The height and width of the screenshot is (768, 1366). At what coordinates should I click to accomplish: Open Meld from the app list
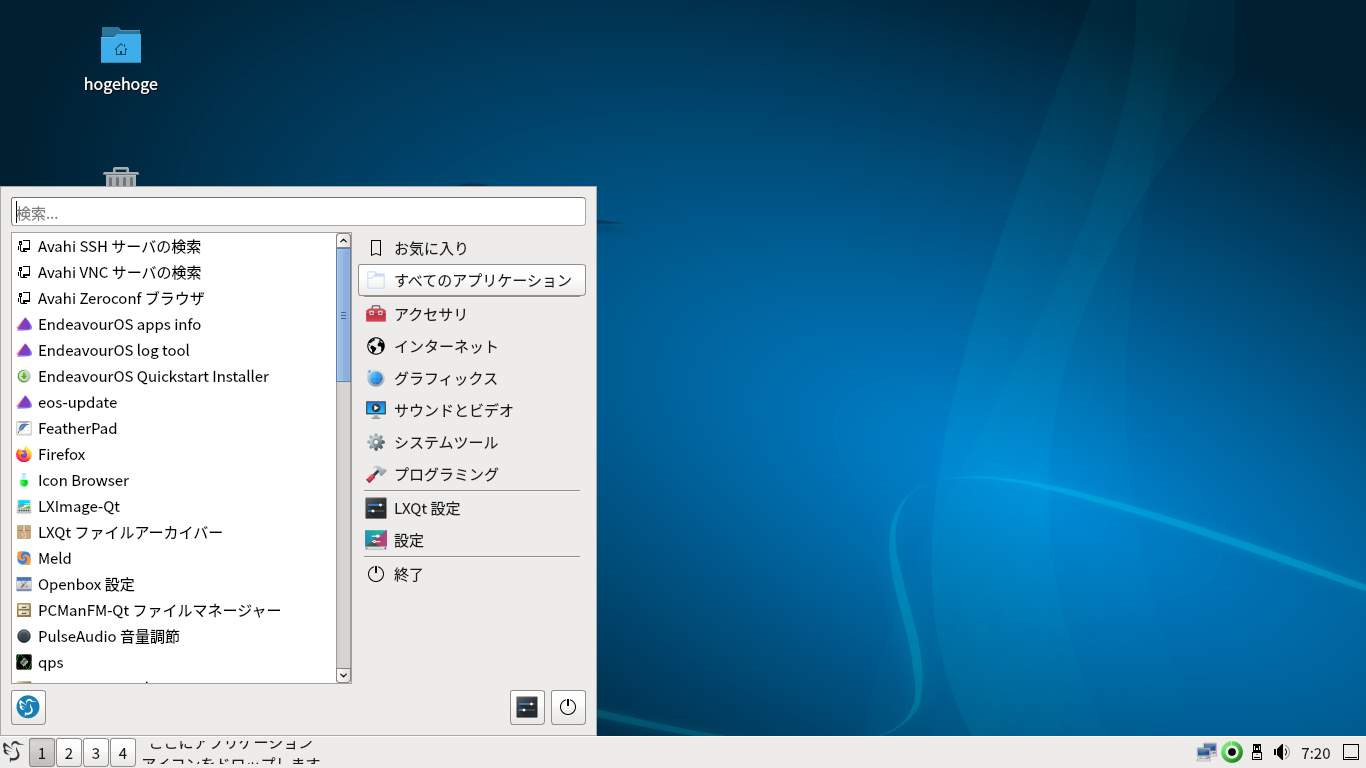54,559
